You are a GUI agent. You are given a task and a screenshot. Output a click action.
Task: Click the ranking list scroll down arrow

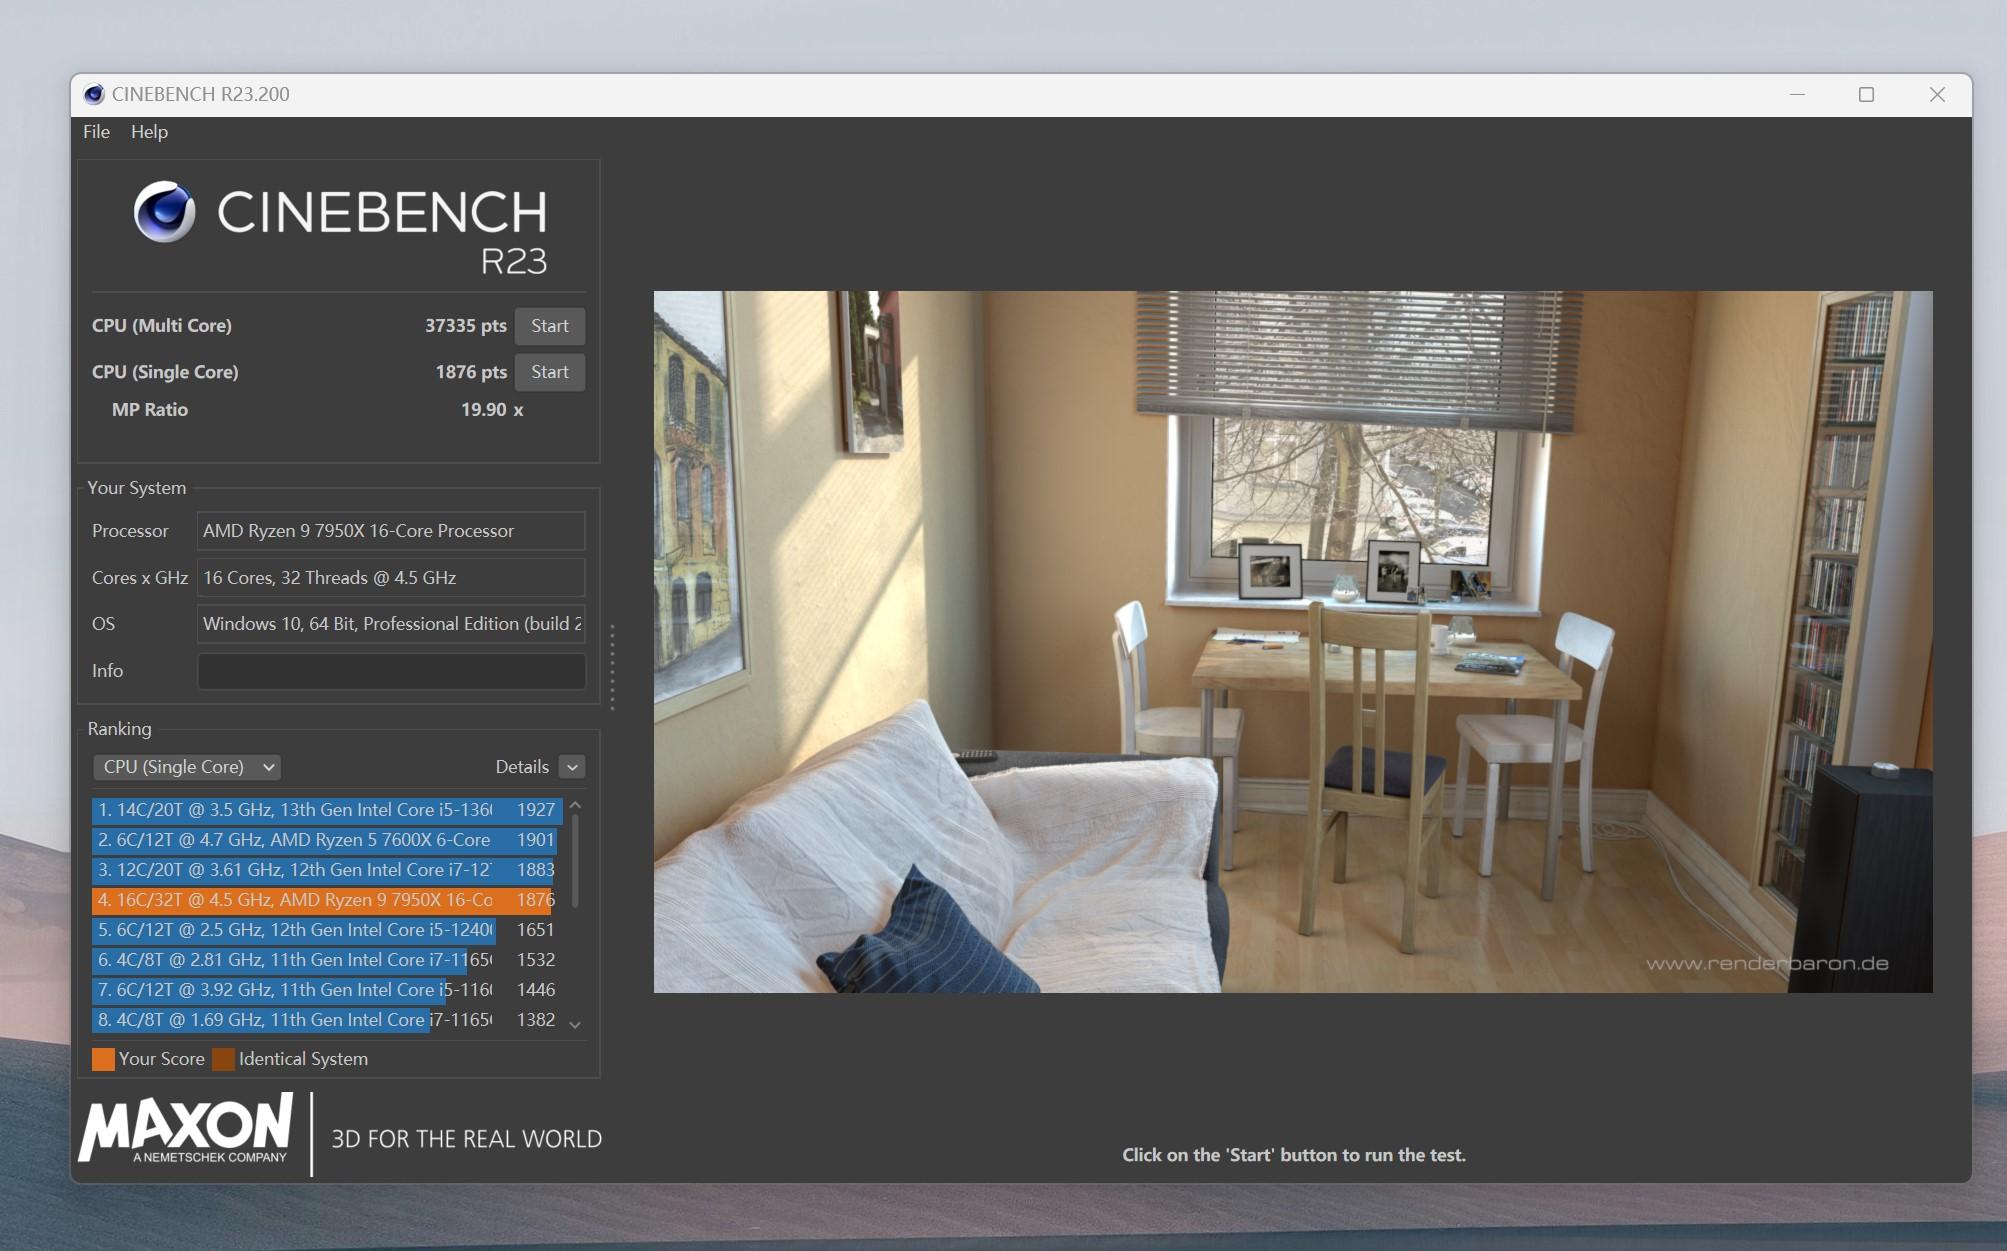575,1025
